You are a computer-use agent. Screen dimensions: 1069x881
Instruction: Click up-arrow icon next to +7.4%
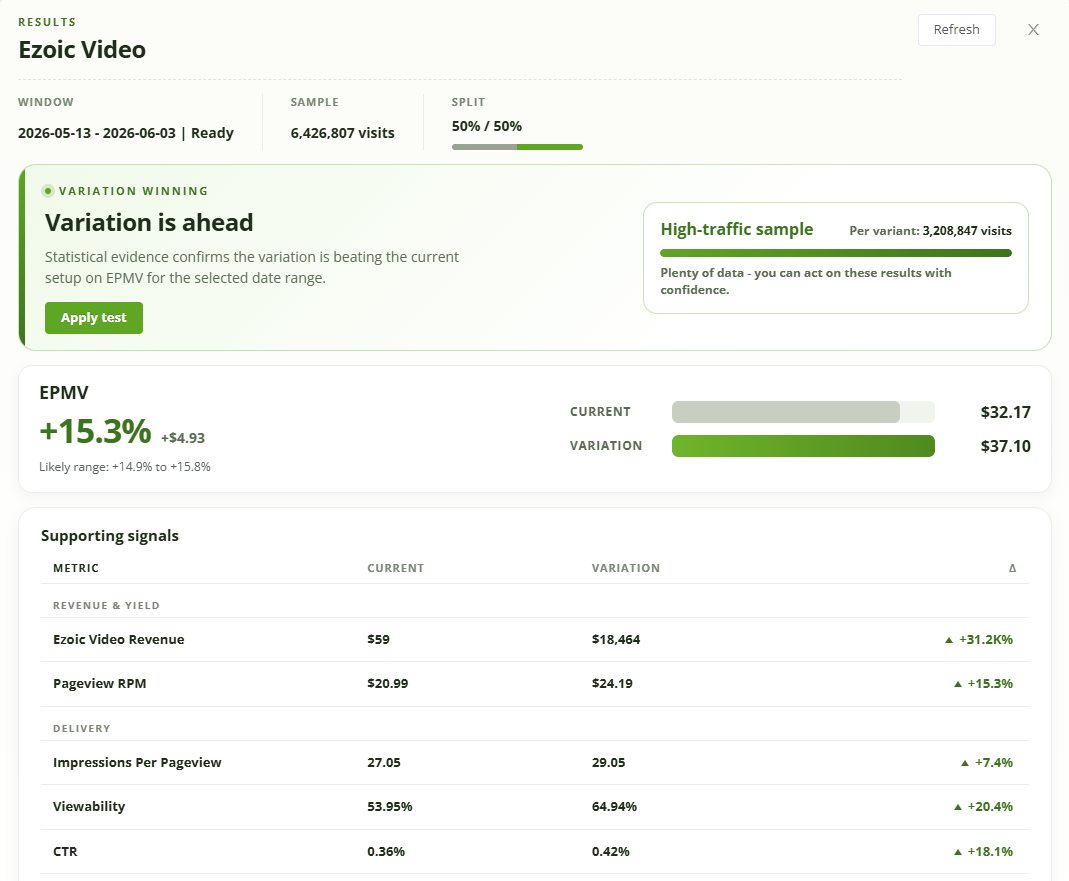click(965, 763)
